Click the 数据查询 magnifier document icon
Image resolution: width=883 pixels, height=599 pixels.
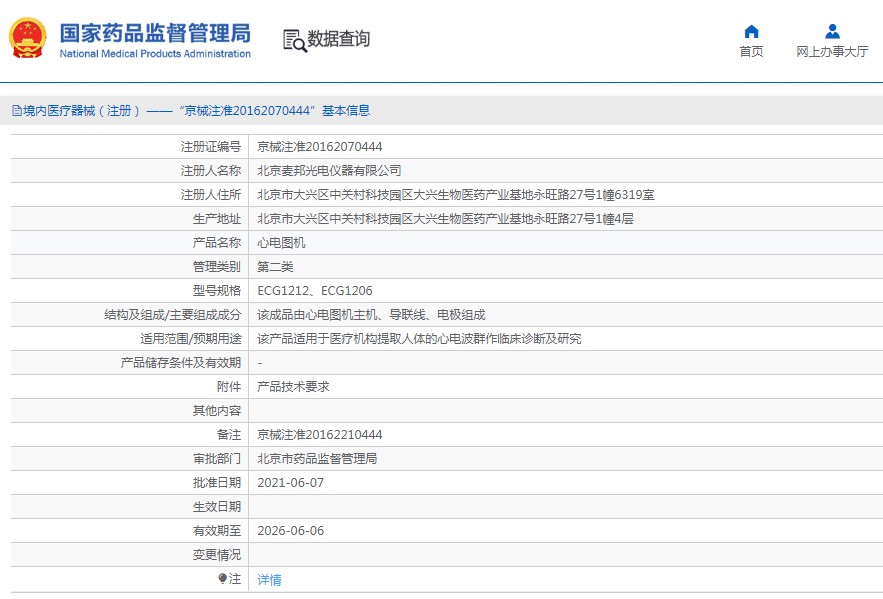(293, 40)
